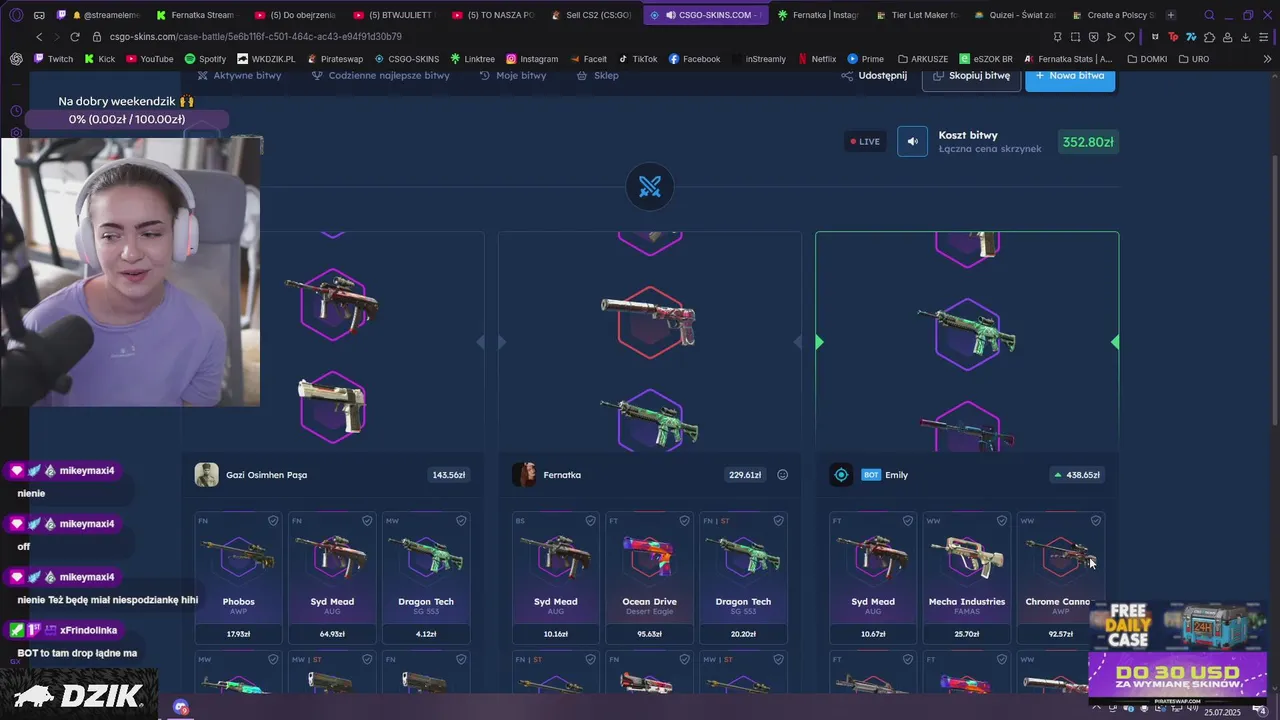Screen dimensions: 1280x720
Task: Switch to Sell CS2 browser tab
Action: [591, 15]
